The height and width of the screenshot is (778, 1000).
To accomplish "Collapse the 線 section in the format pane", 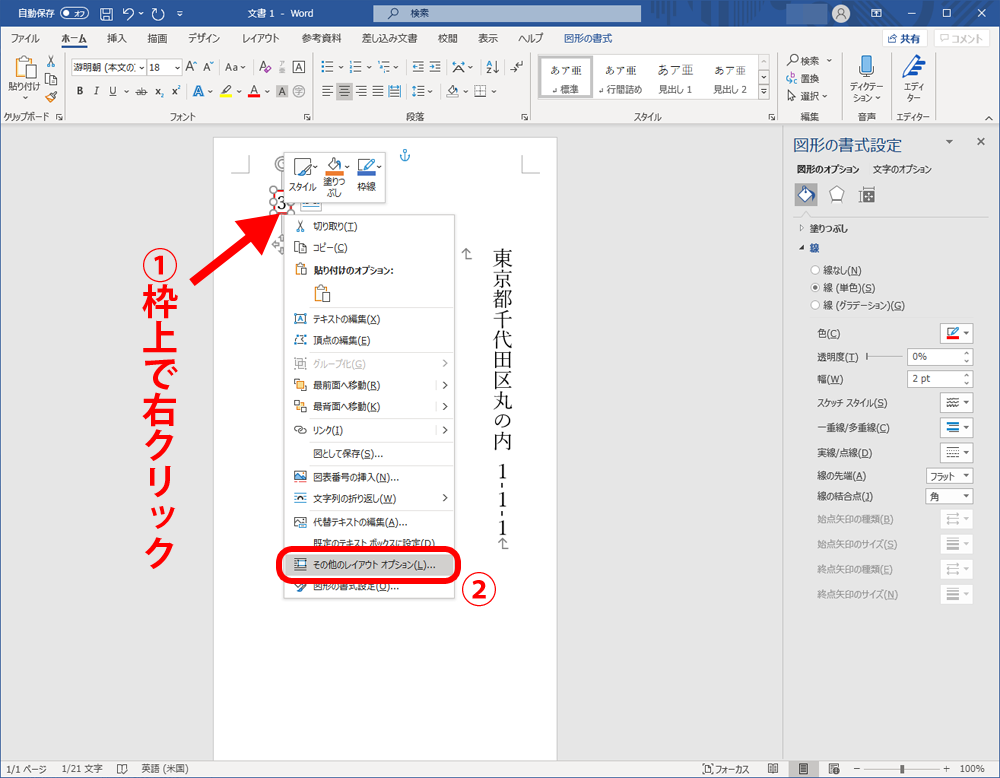I will (800, 246).
